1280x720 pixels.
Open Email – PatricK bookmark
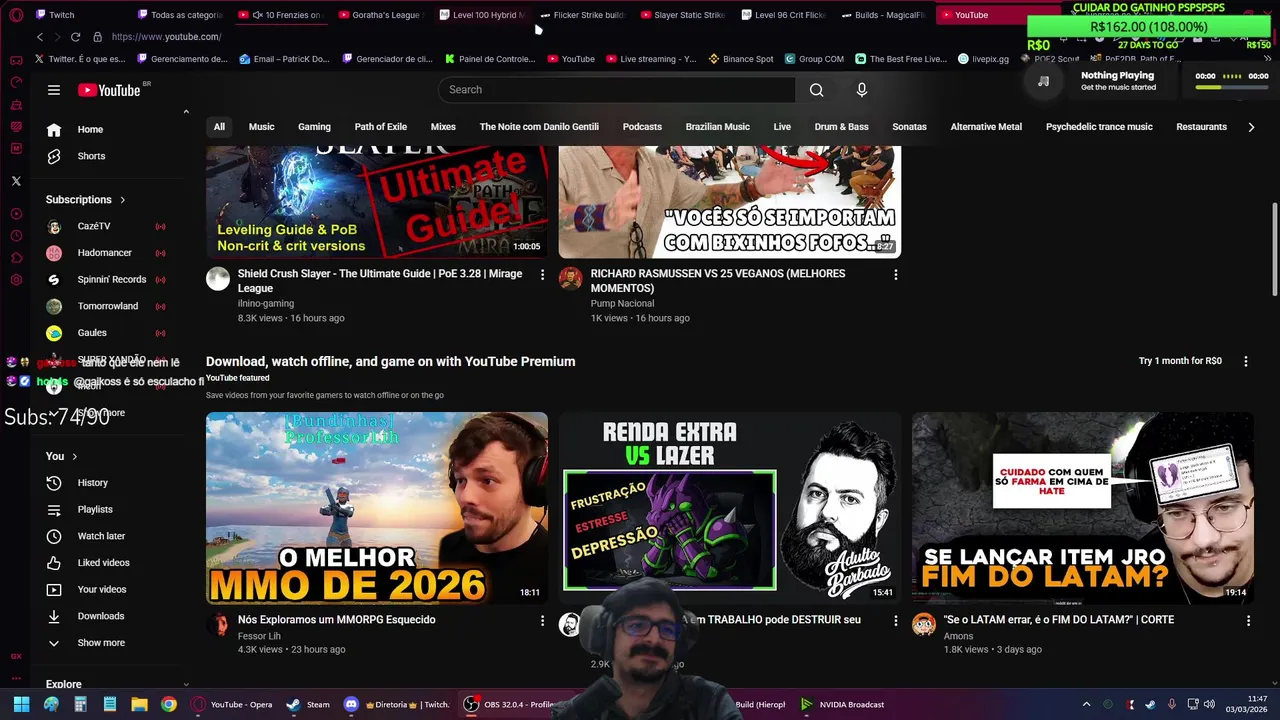pos(285,59)
